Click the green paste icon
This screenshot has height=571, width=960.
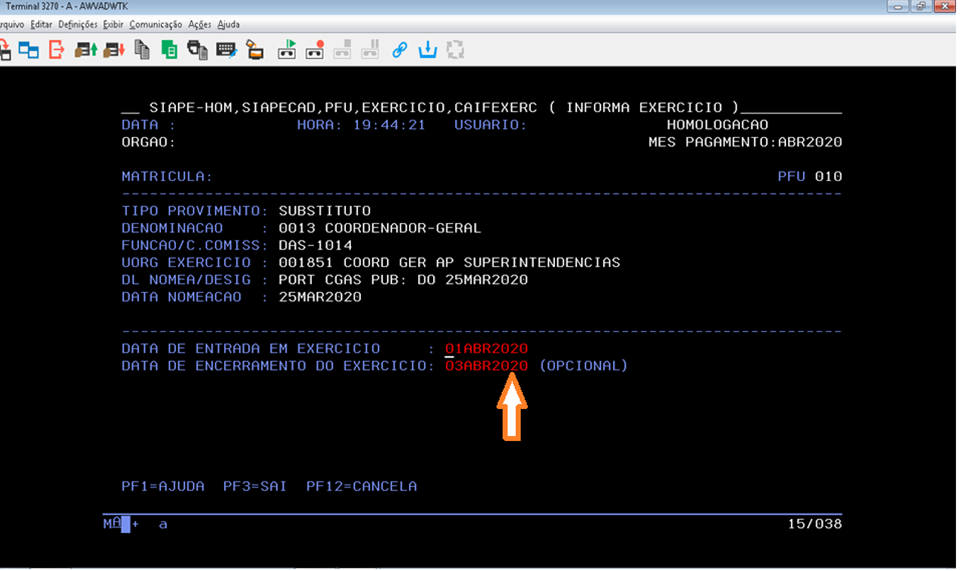pos(169,50)
